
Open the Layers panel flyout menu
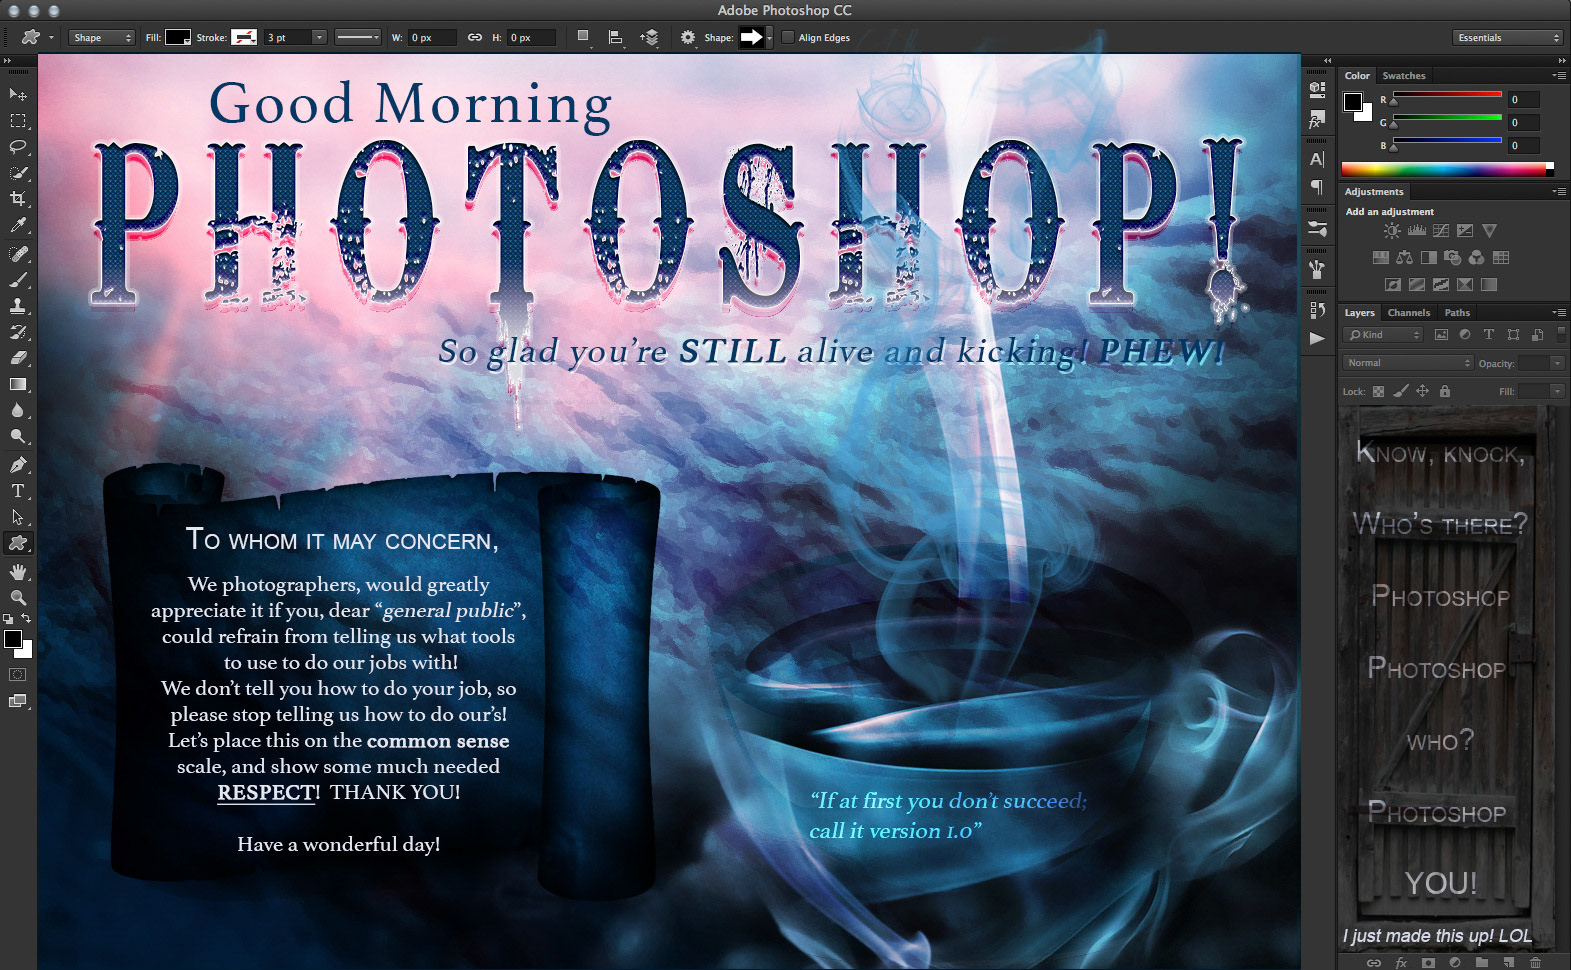click(x=1559, y=313)
